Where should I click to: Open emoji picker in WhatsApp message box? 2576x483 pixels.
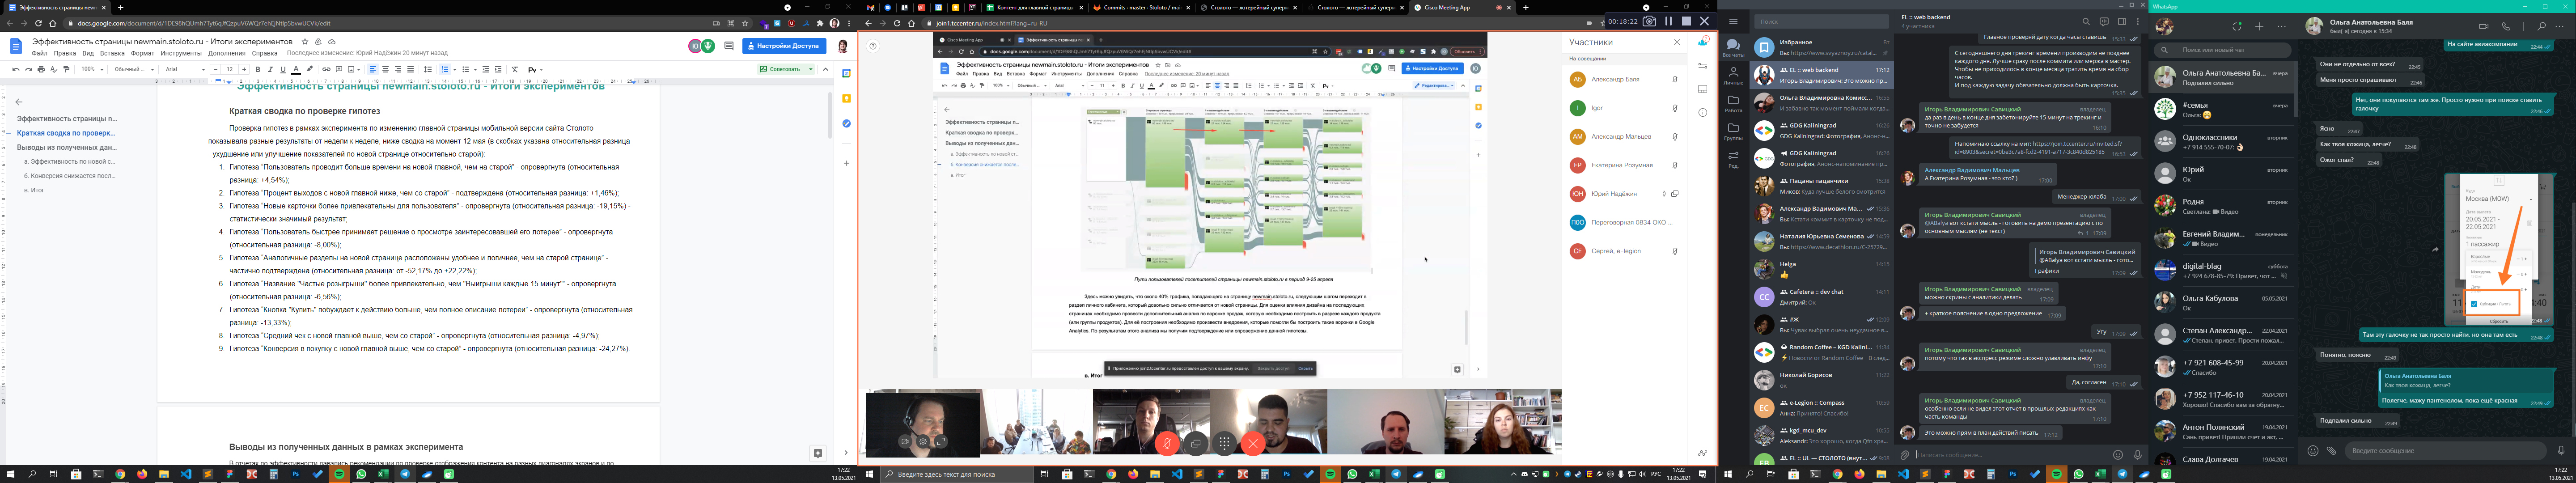[x=2313, y=451]
